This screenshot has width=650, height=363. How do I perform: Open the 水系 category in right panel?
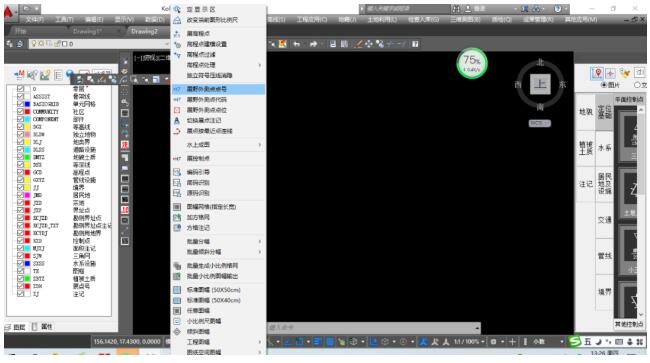click(x=604, y=148)
